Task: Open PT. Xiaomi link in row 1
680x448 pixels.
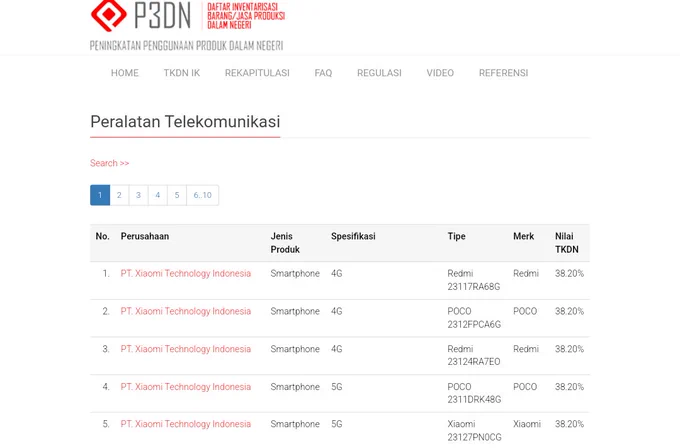Action: point(186,274)
